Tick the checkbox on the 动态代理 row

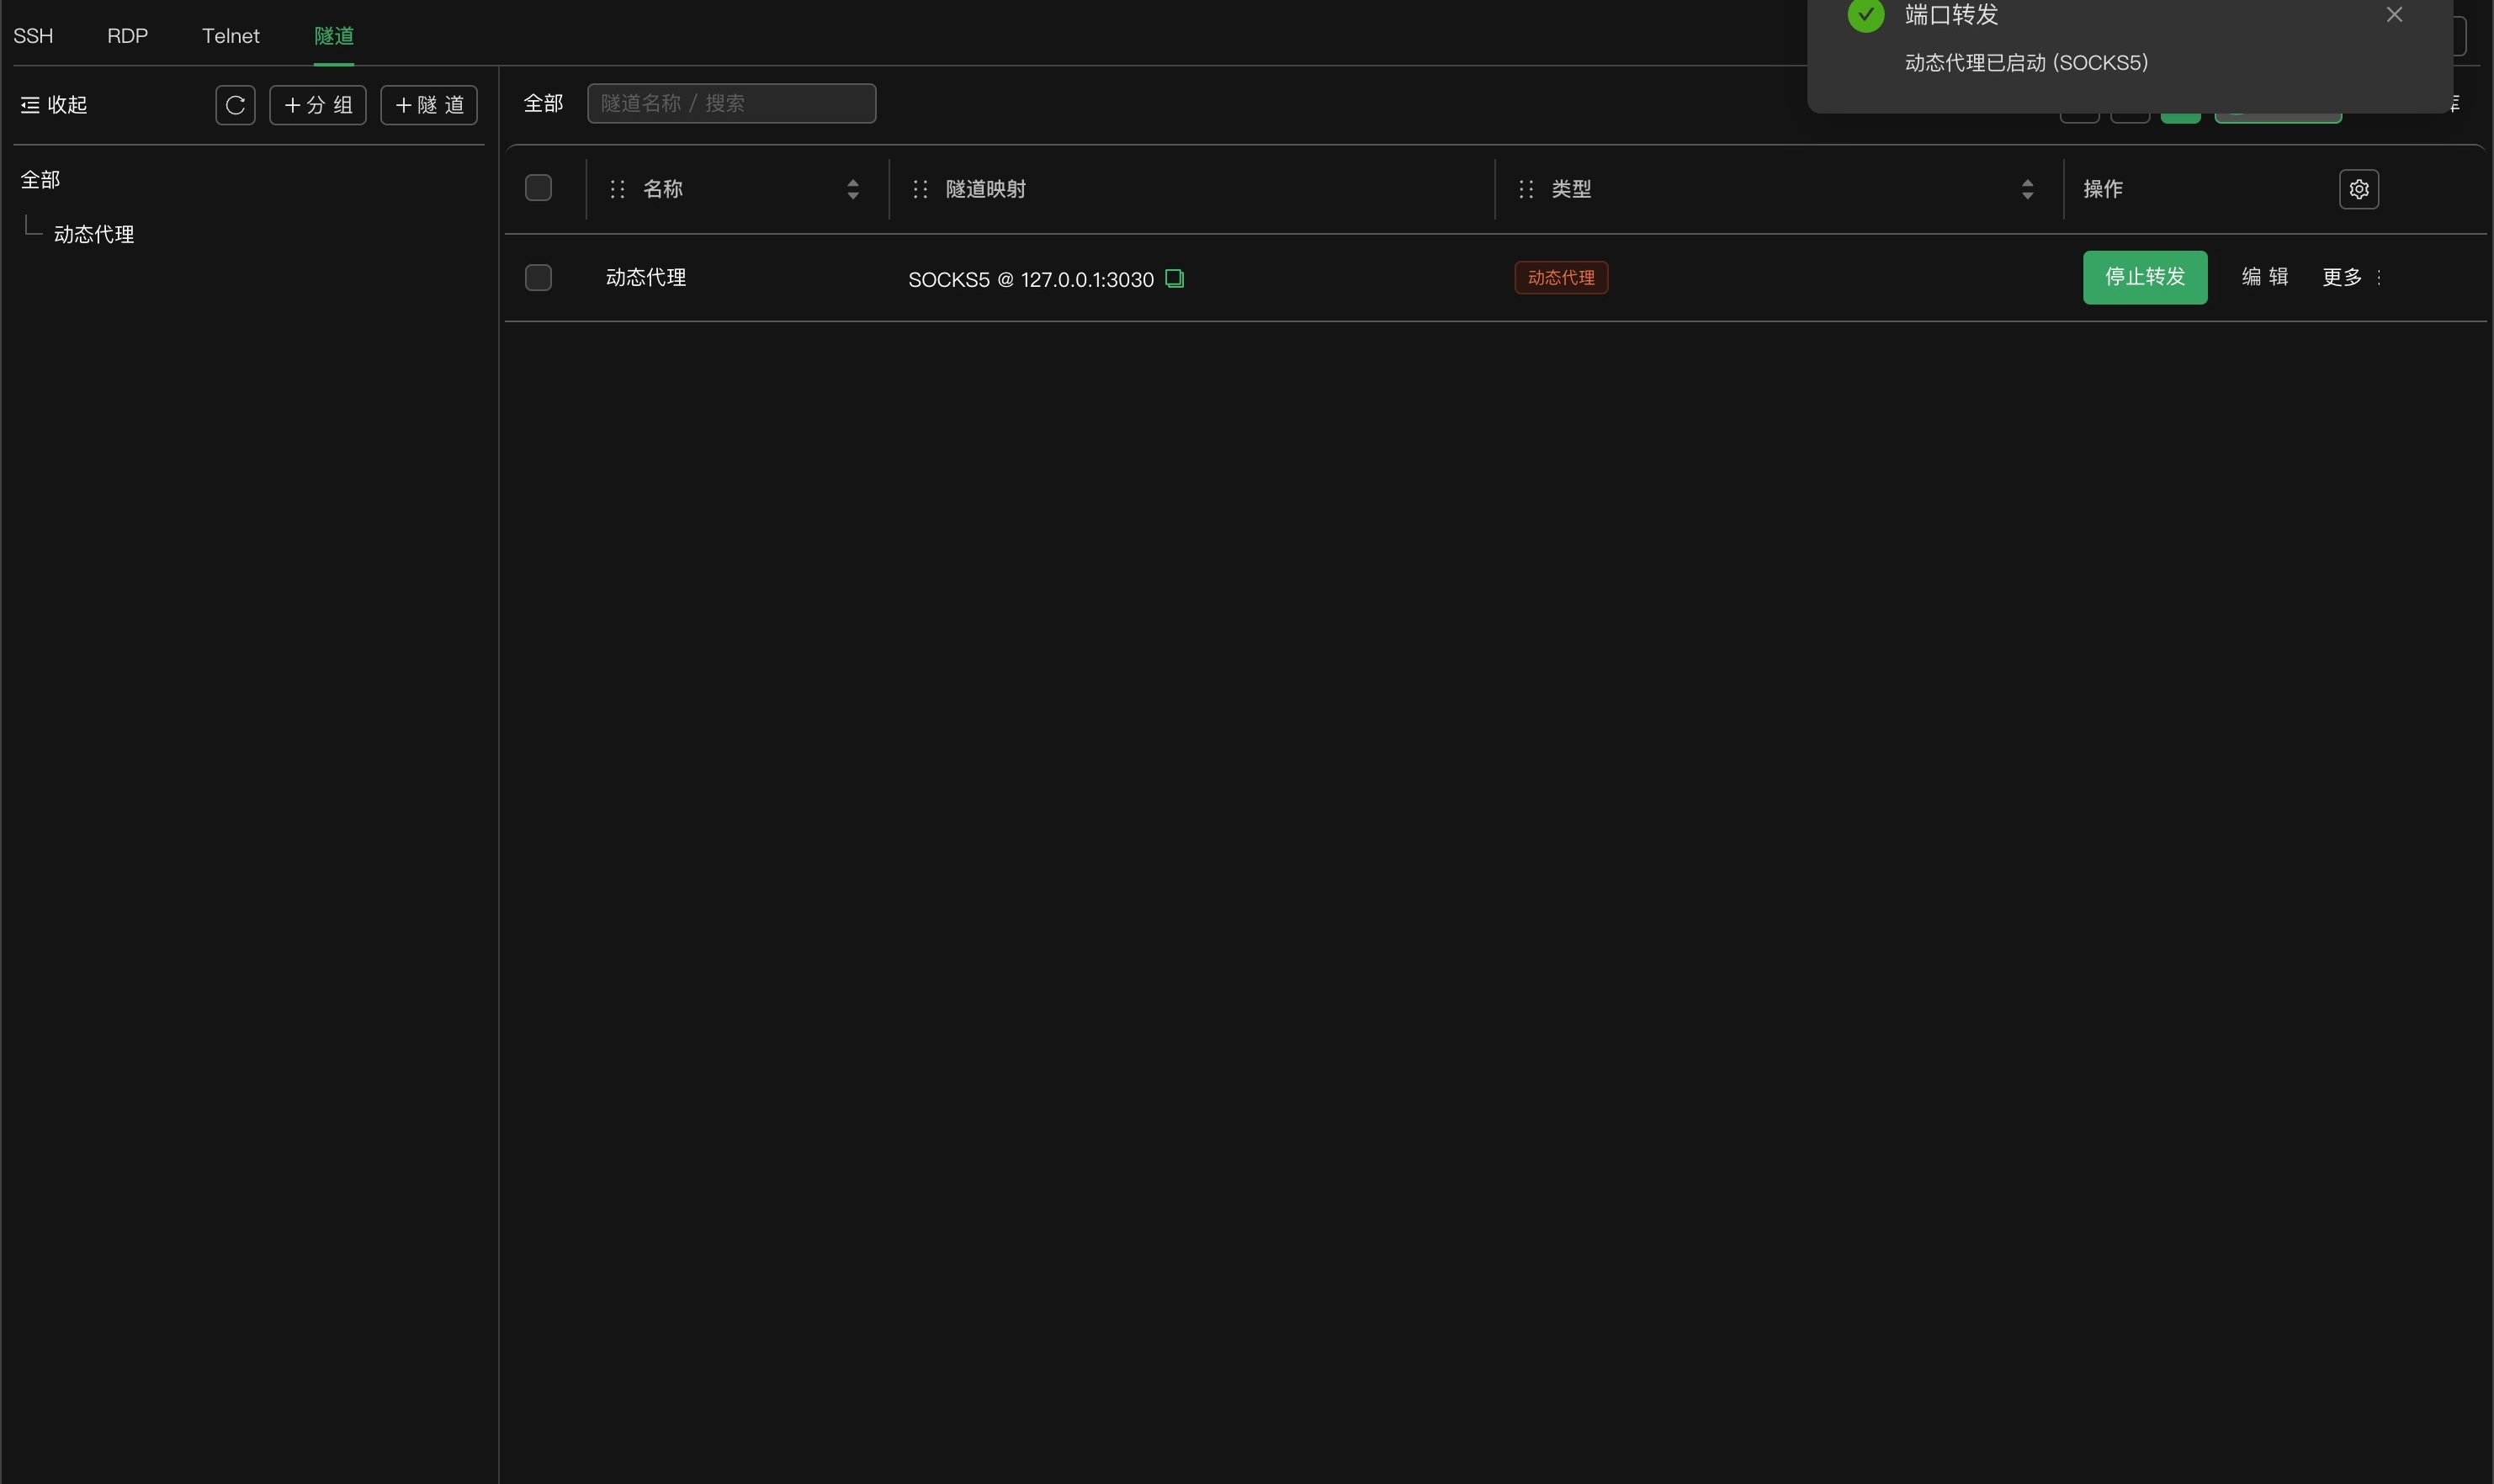pos(538,277)
